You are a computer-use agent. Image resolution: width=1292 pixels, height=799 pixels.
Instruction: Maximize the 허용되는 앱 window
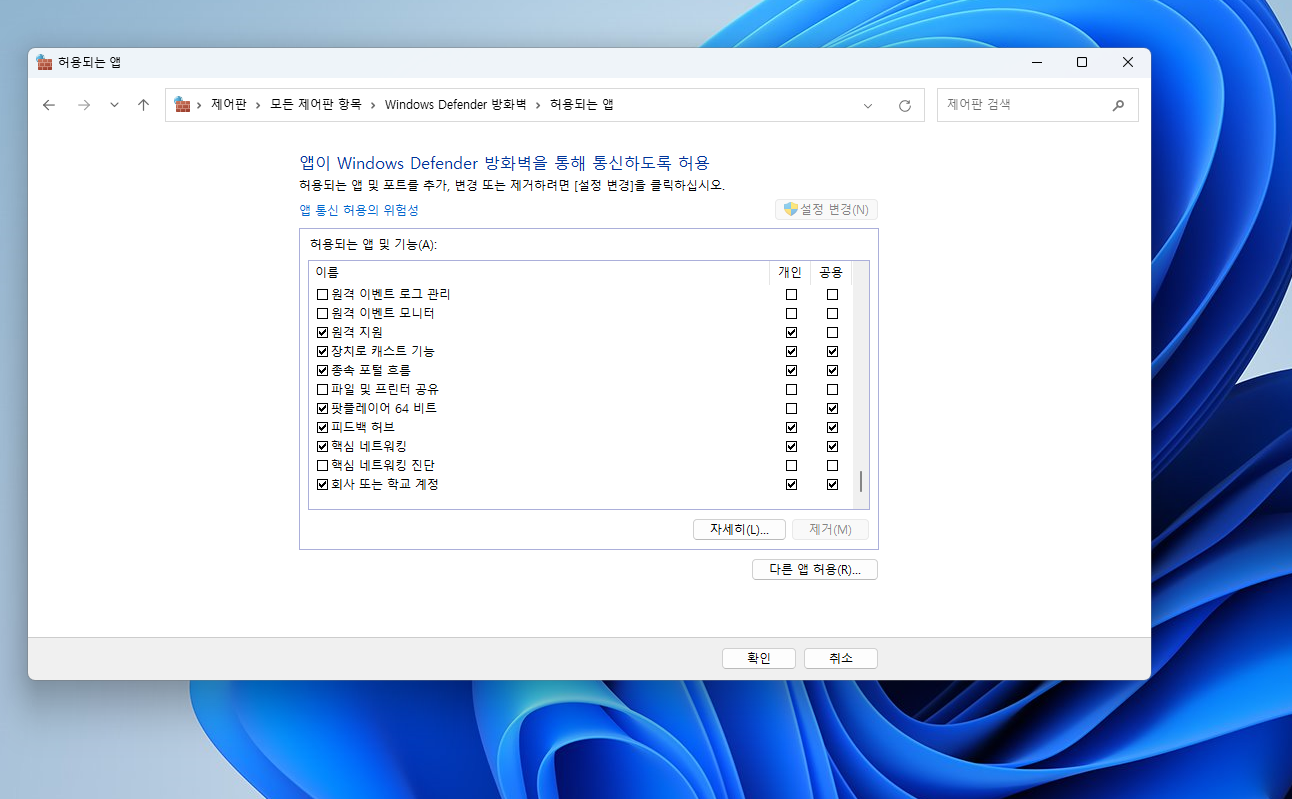click(x=1082, y=62)
